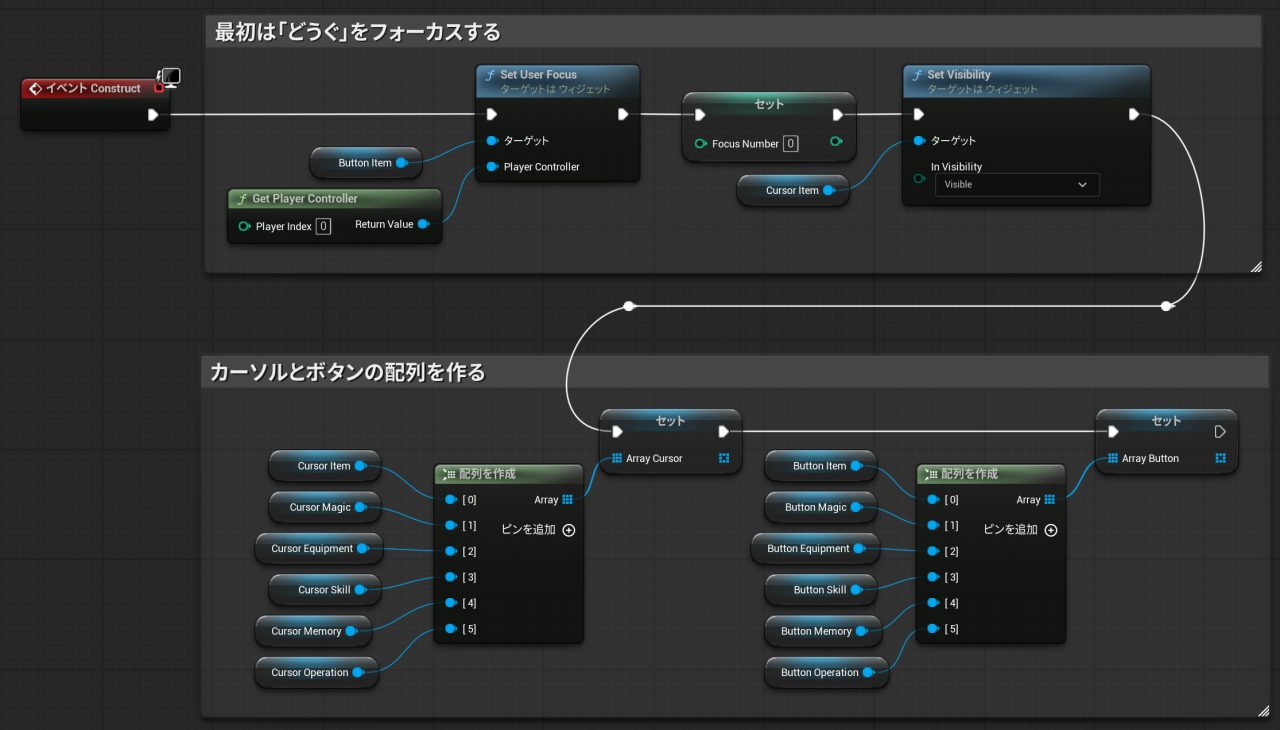Image resolution: width=1280 pixels, height=730 pixels.
Task: Click the function icon on Get Player Controller
Action: coord(242,199)
